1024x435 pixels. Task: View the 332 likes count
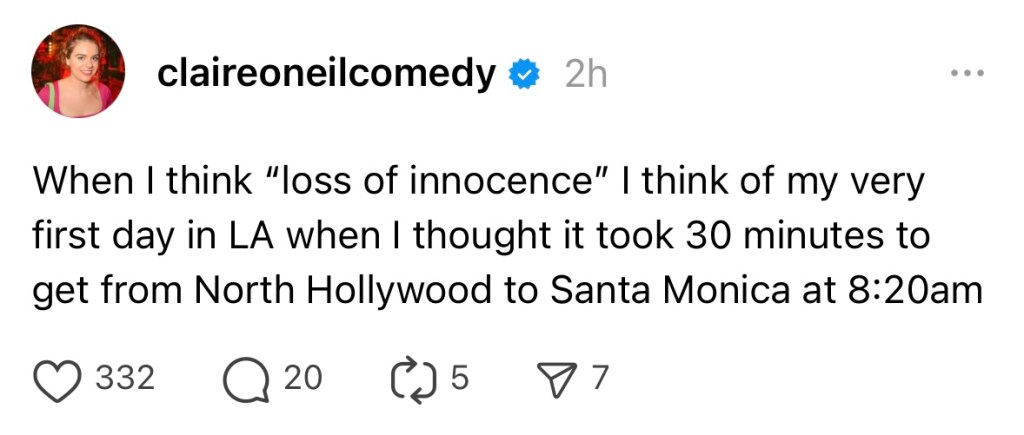coord(125,378)
